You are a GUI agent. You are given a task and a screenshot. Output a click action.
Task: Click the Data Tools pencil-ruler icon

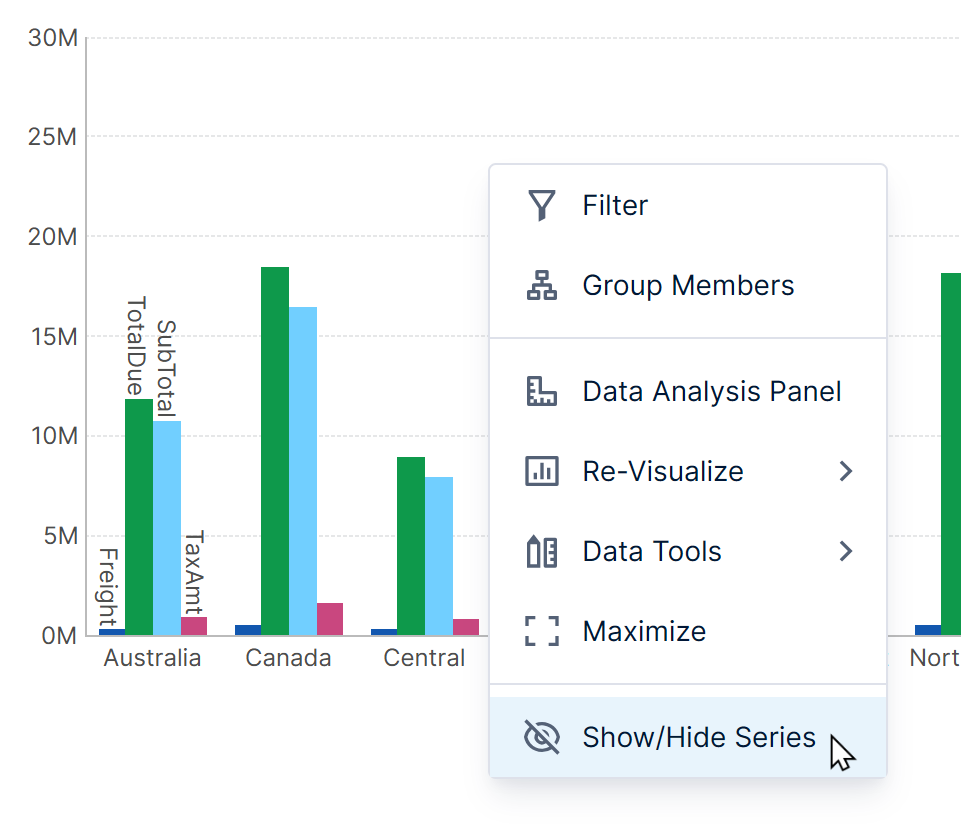pos(541,552)
